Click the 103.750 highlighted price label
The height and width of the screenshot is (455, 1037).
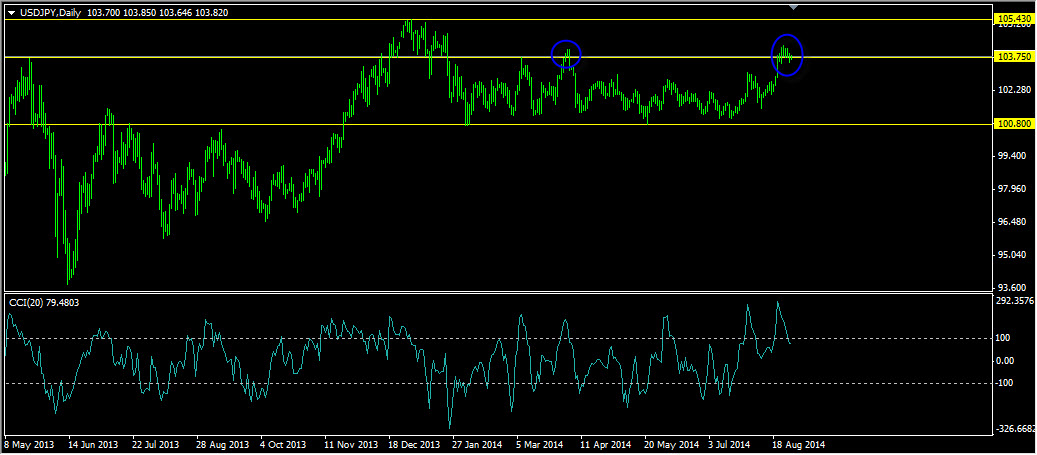1014,57
